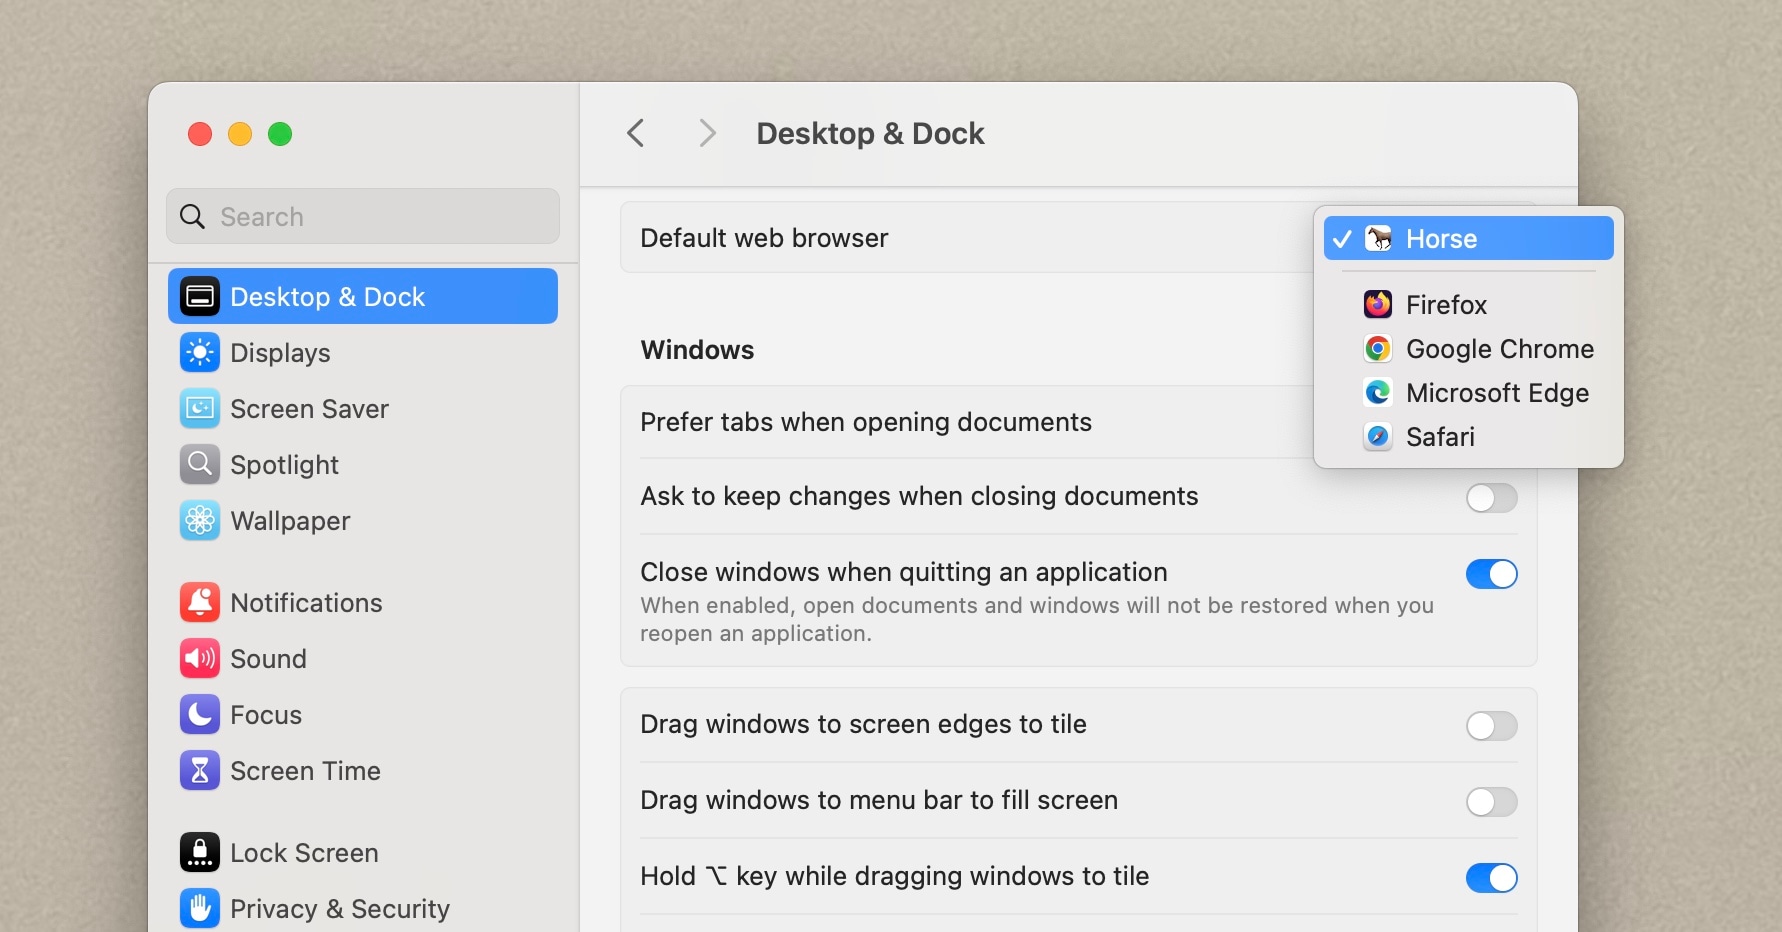Image resolution: width=1782 pixels, height=932 pixels.
Task: Choose Safari from the browser list
Action: (x=1441, y=437)
